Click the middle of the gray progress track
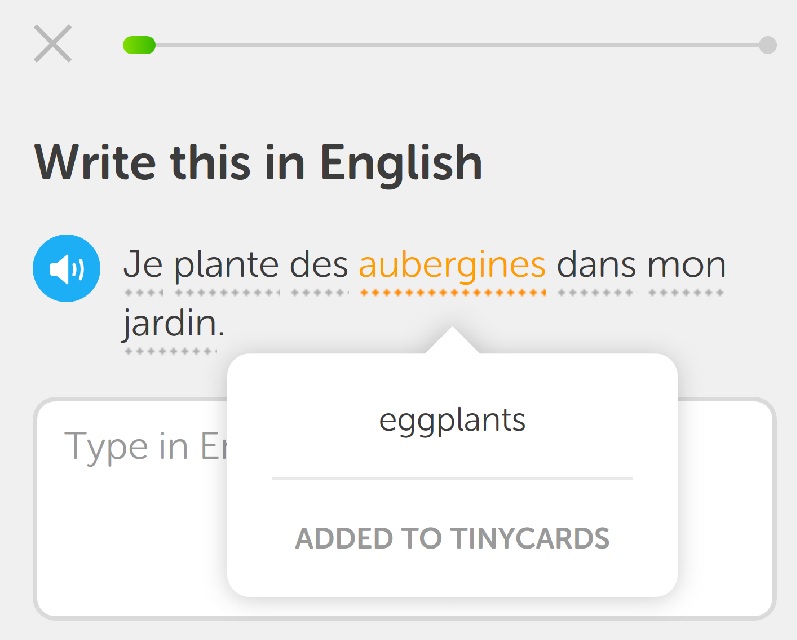This screenshot has width=797, height=640. 457,45
